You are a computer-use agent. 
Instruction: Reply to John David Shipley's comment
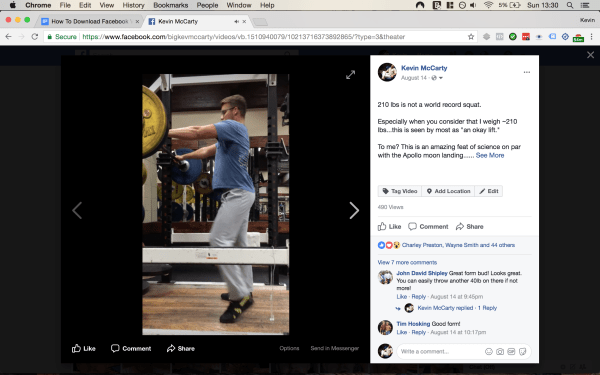[419, 297]
